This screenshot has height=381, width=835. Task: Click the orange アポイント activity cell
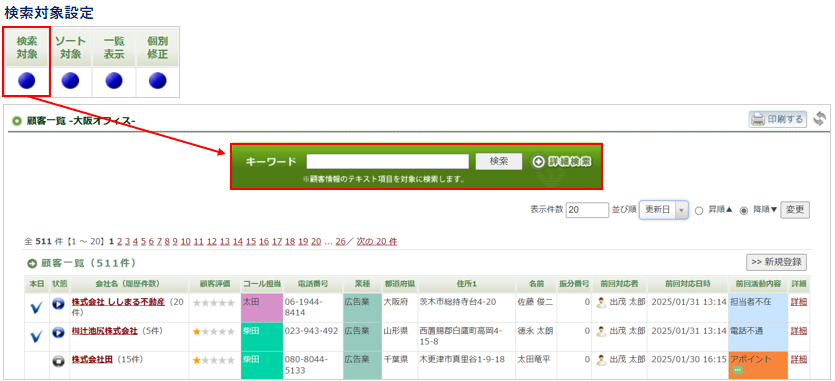(758, 365)
